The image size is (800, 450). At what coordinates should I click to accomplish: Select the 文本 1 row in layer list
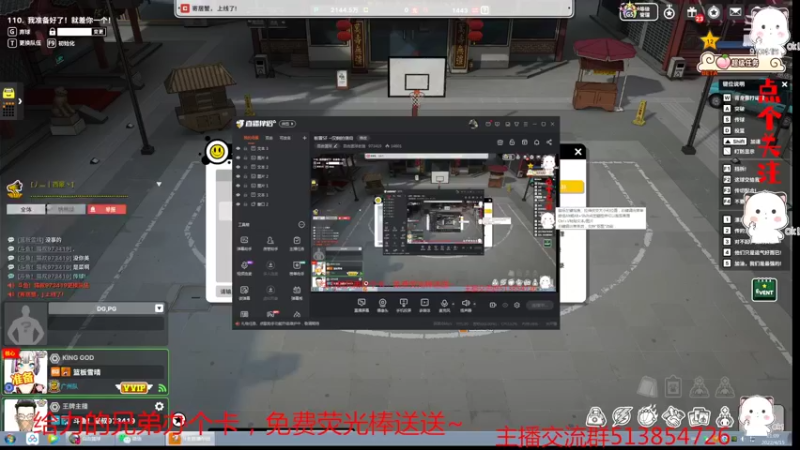[271, 194]
